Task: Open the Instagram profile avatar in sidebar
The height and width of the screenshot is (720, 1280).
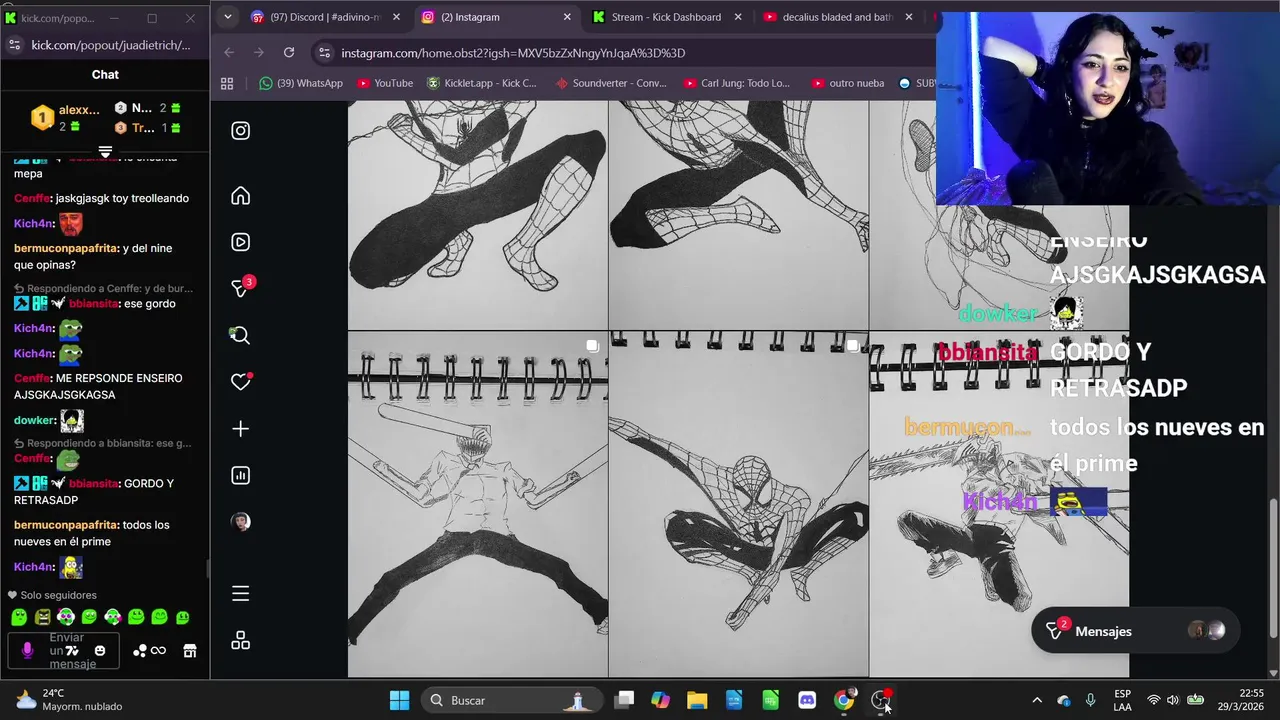Action: (x=240, y=522)
